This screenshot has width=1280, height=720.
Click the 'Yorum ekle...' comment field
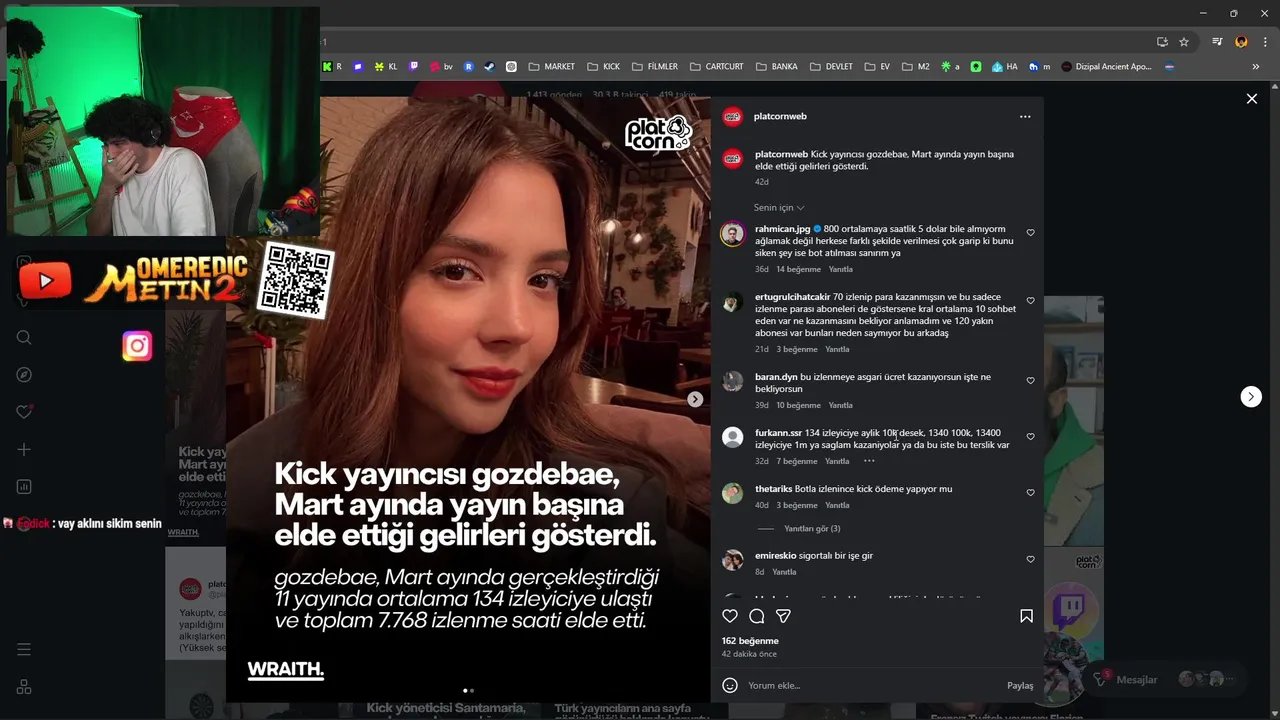pos(870,686)
